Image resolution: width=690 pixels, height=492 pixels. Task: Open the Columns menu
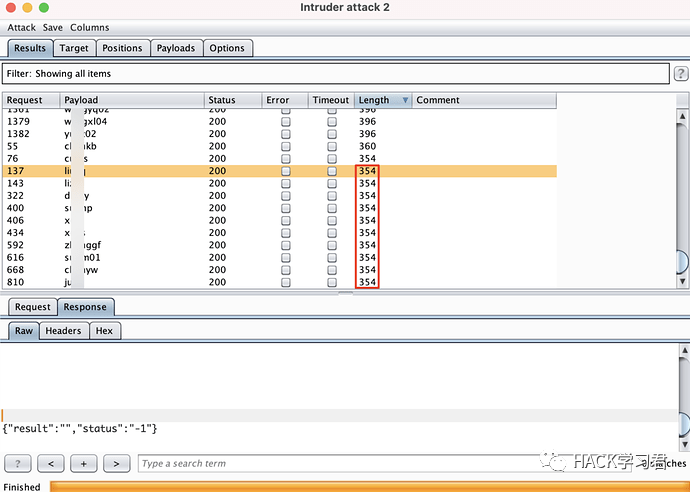[90, 28]
